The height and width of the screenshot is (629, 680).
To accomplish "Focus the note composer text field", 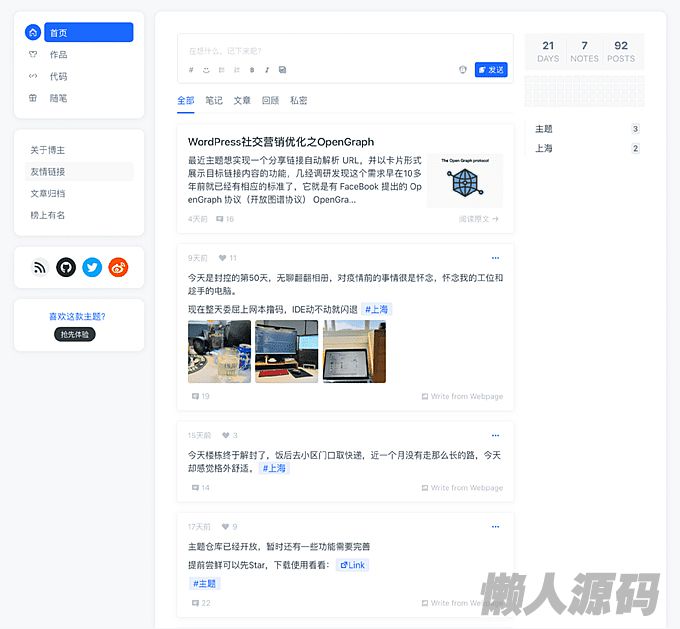I will coord(345,51).
